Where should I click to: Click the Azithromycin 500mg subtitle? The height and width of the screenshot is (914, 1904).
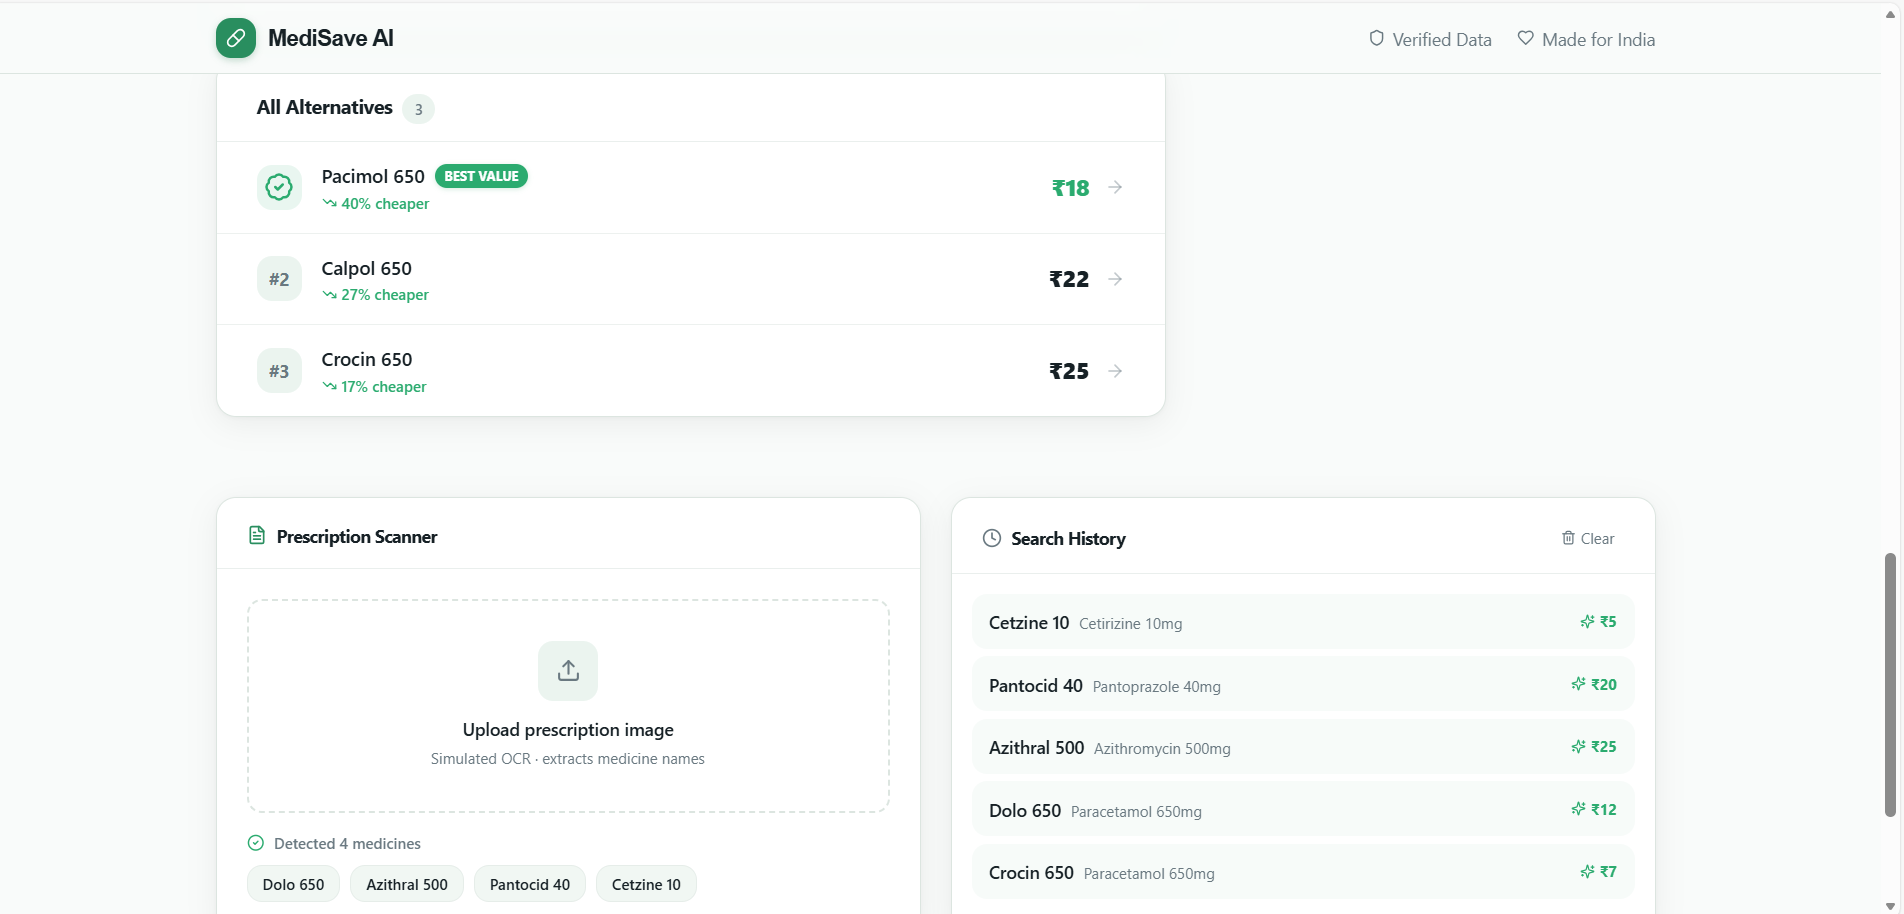click(x=1162, y=749)
